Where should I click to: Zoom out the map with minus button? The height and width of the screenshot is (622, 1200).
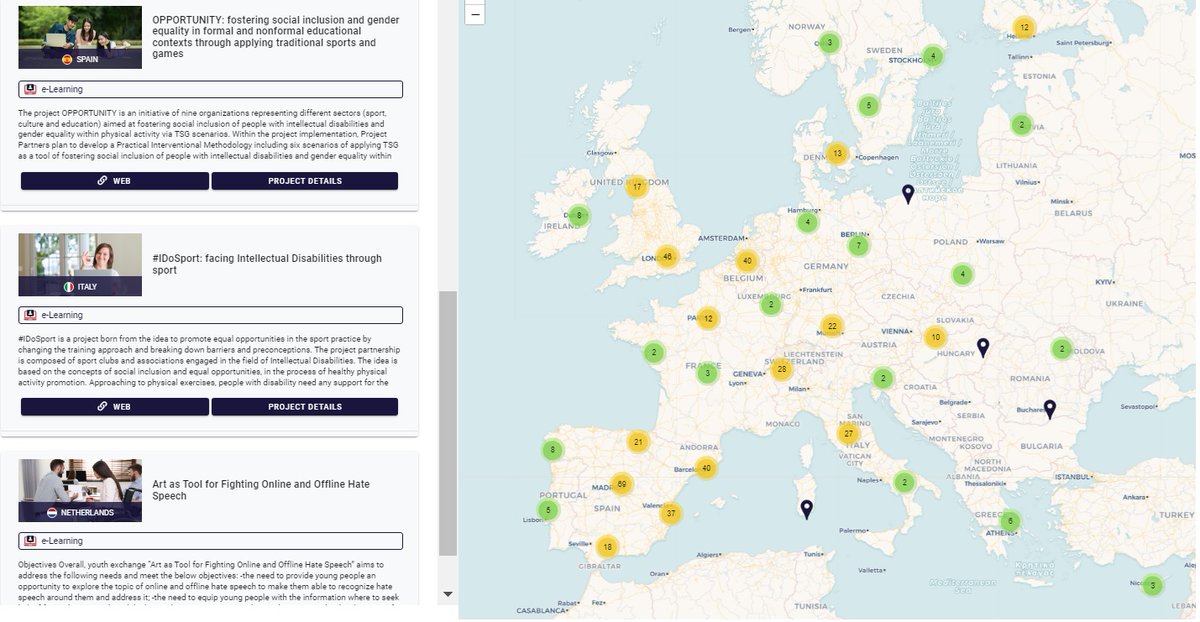(x=476, y=14)
